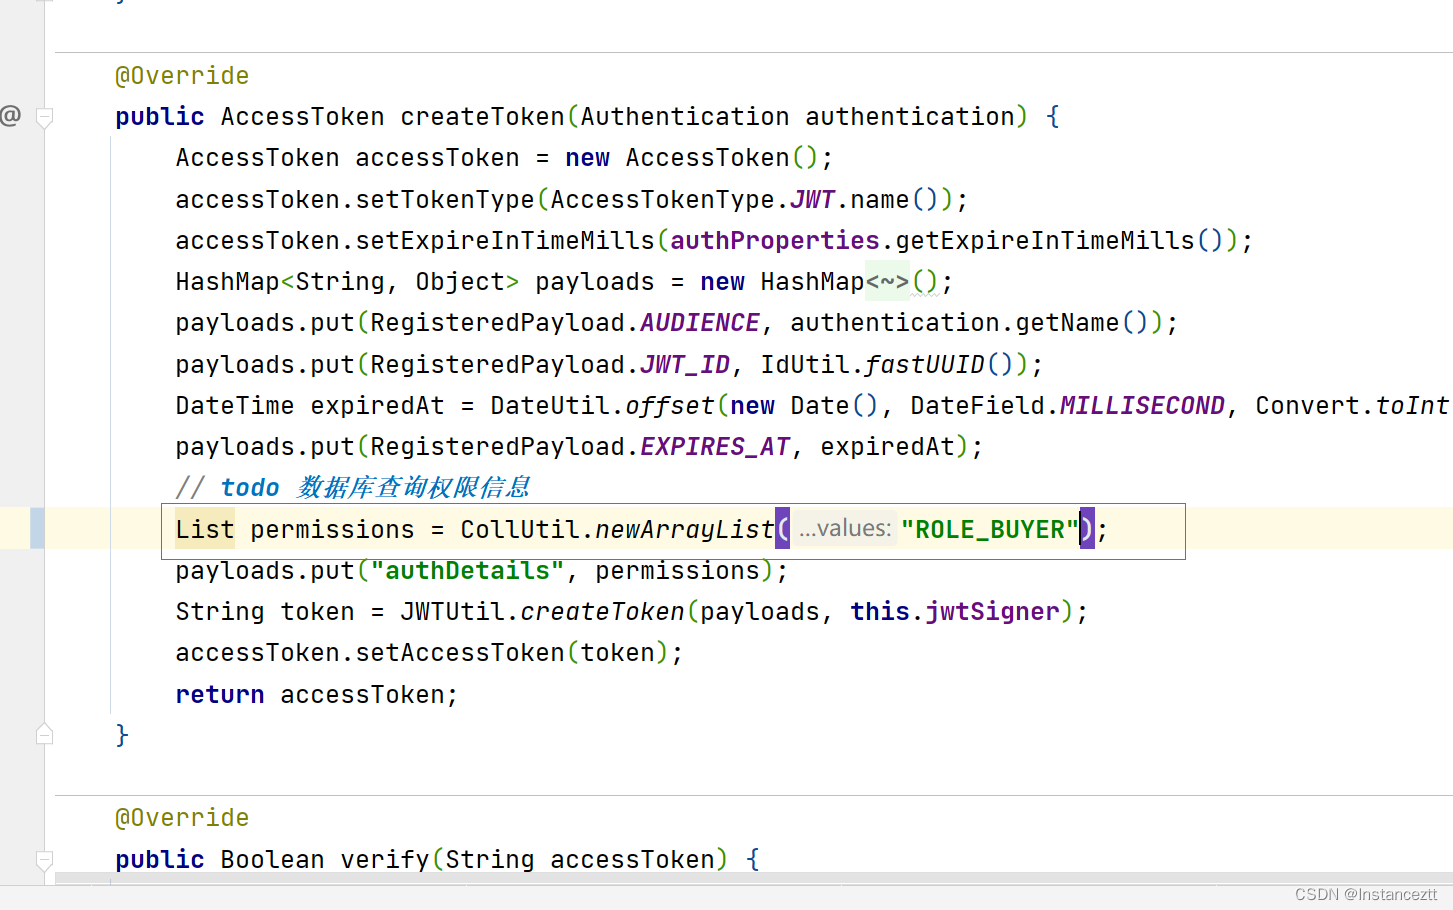
Task: Click the getName method call
Action: click(1067, 323)
